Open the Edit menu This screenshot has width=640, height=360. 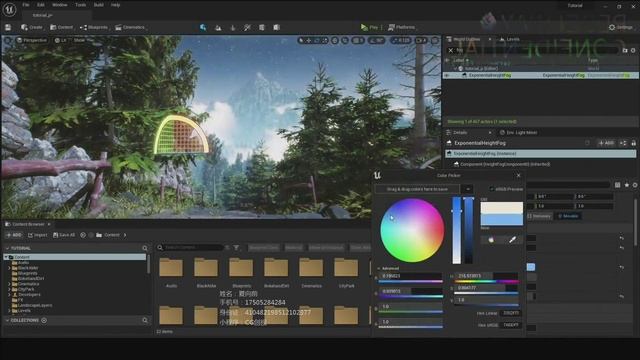point(41,5)
